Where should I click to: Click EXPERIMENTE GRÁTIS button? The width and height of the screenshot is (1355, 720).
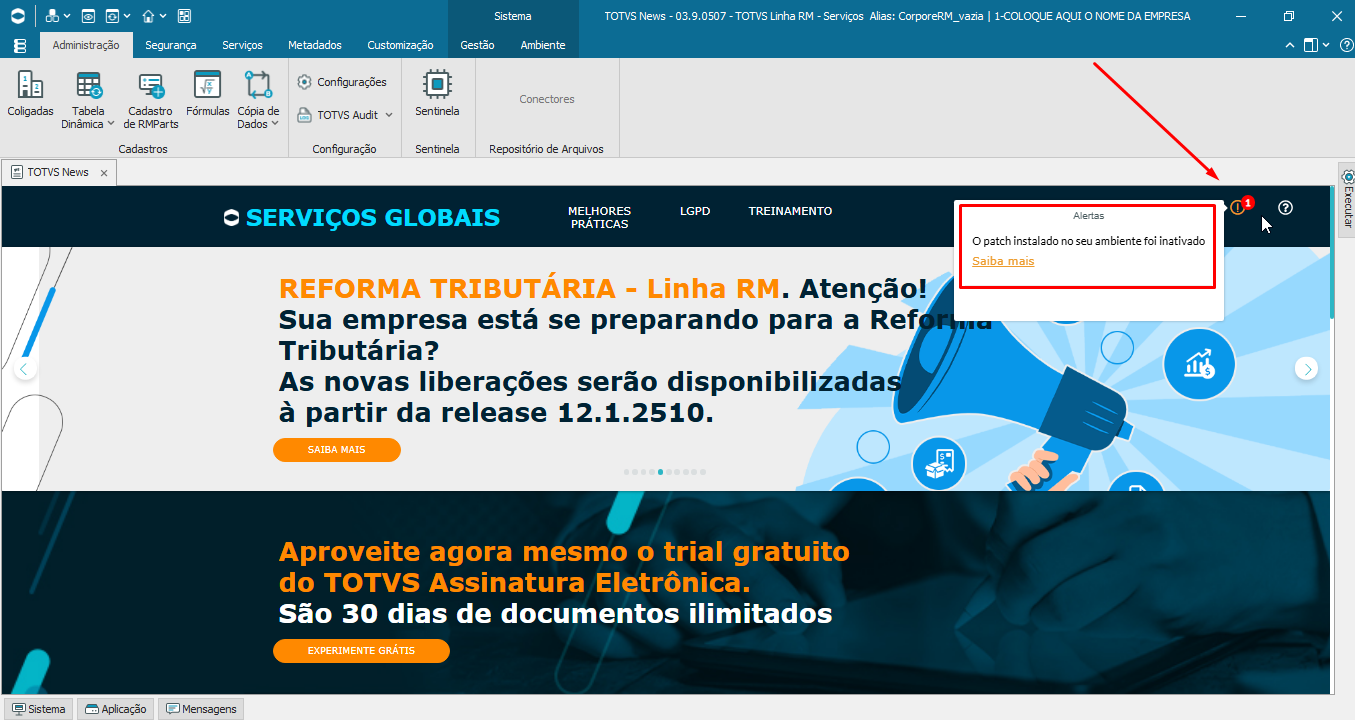coord(361,651)
